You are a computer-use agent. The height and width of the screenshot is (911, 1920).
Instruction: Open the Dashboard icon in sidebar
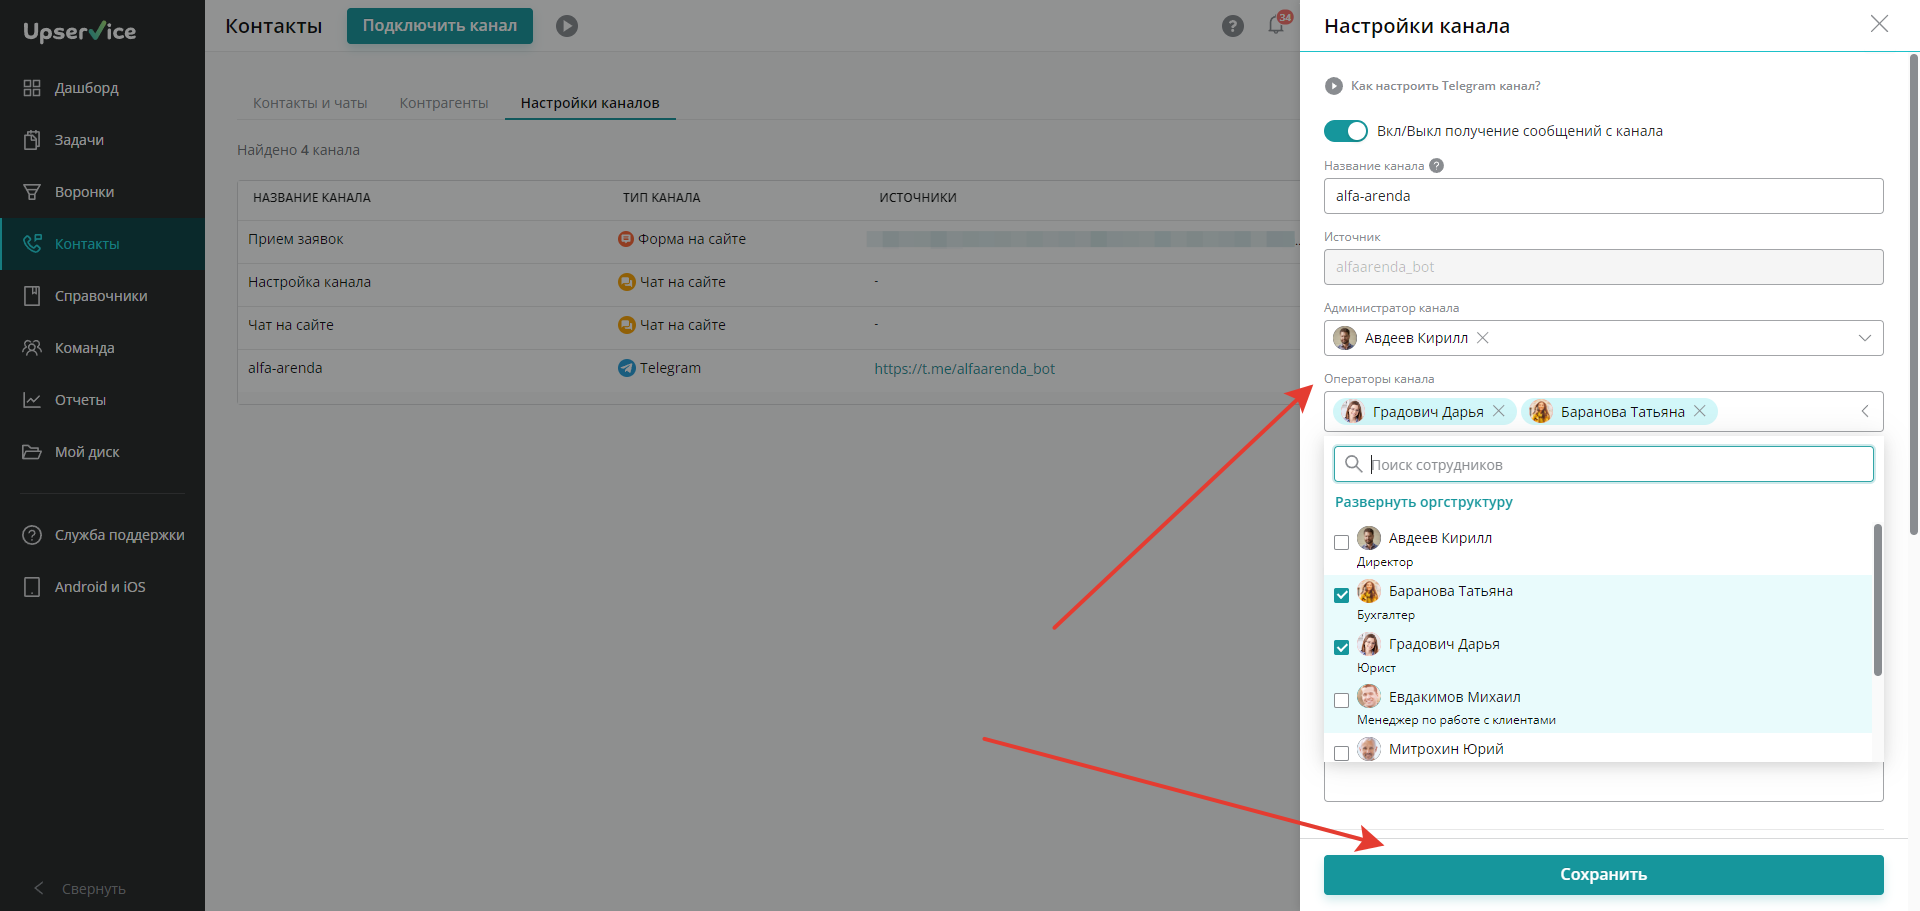(x=32, y=88)
